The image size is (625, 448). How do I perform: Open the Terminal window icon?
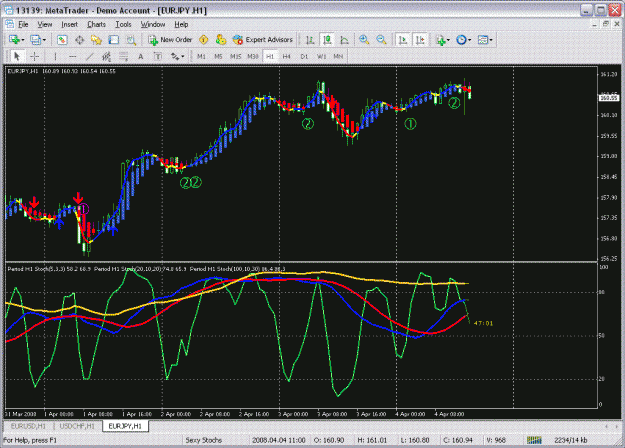(x=114, y=40)
